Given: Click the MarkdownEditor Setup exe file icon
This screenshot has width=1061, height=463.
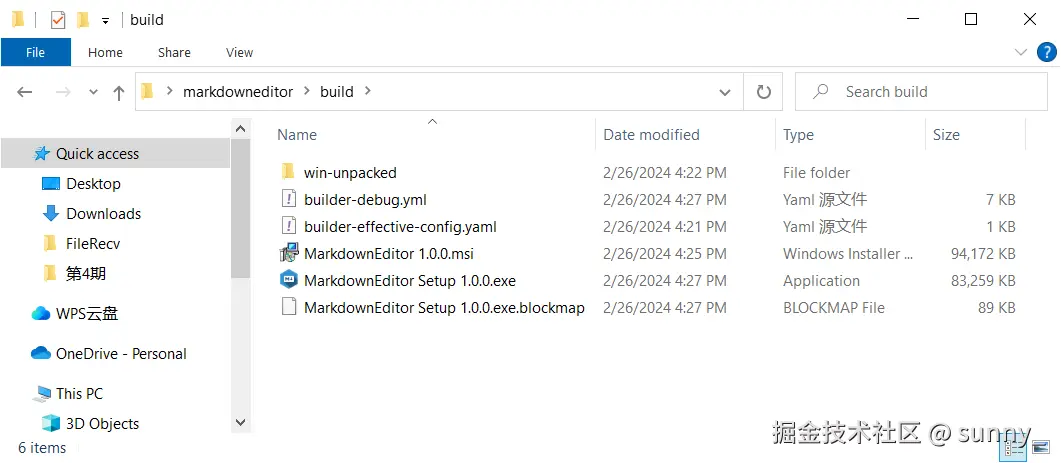Looking at the screenshot, I should [x=289, y=280].
